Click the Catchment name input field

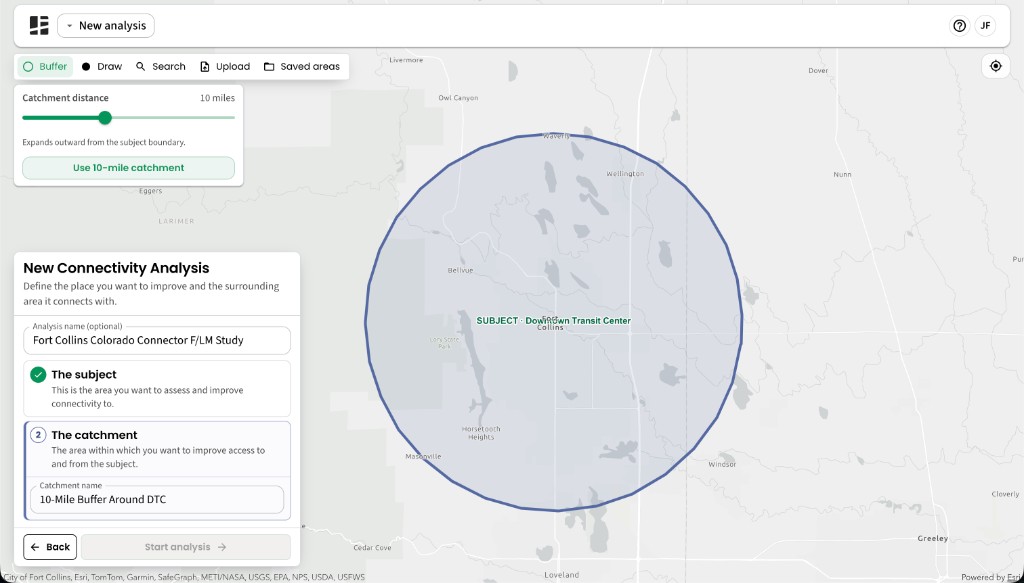[x=157, y=499]
